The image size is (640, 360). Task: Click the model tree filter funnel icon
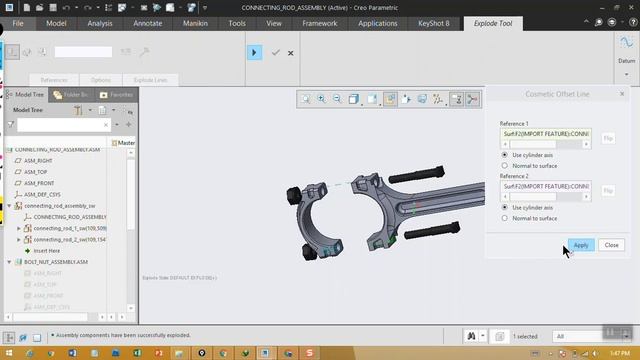tap(11, 124)
